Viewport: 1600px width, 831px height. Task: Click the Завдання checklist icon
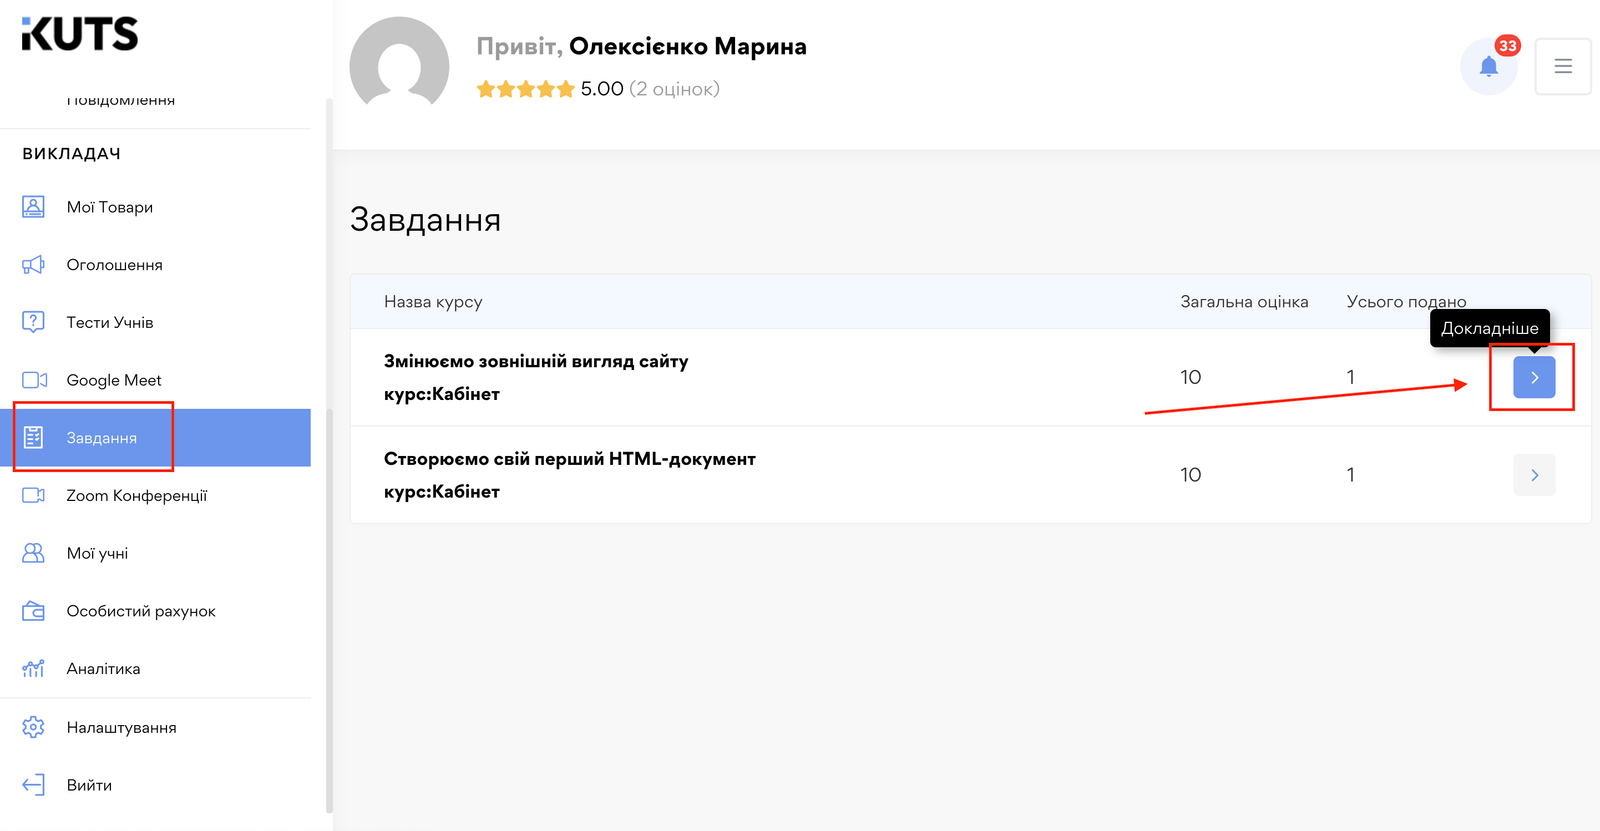click(x=33, y=437)
